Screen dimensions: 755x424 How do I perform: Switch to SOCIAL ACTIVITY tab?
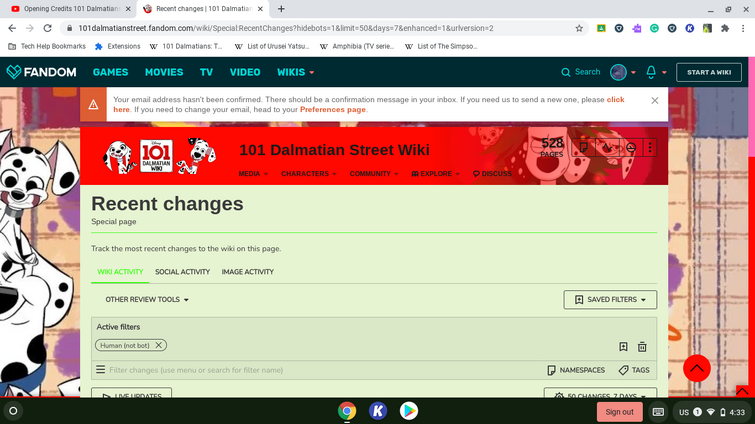[182, 272]
